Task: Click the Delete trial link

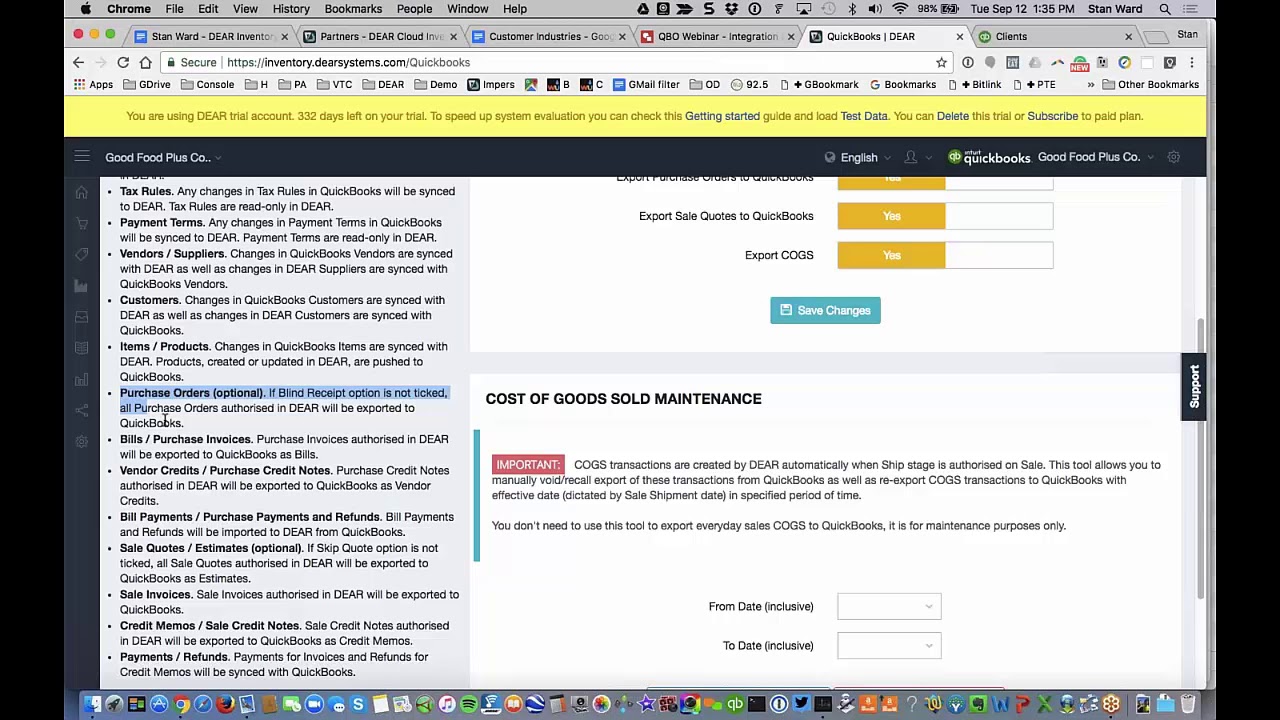Action: point(952,116)
